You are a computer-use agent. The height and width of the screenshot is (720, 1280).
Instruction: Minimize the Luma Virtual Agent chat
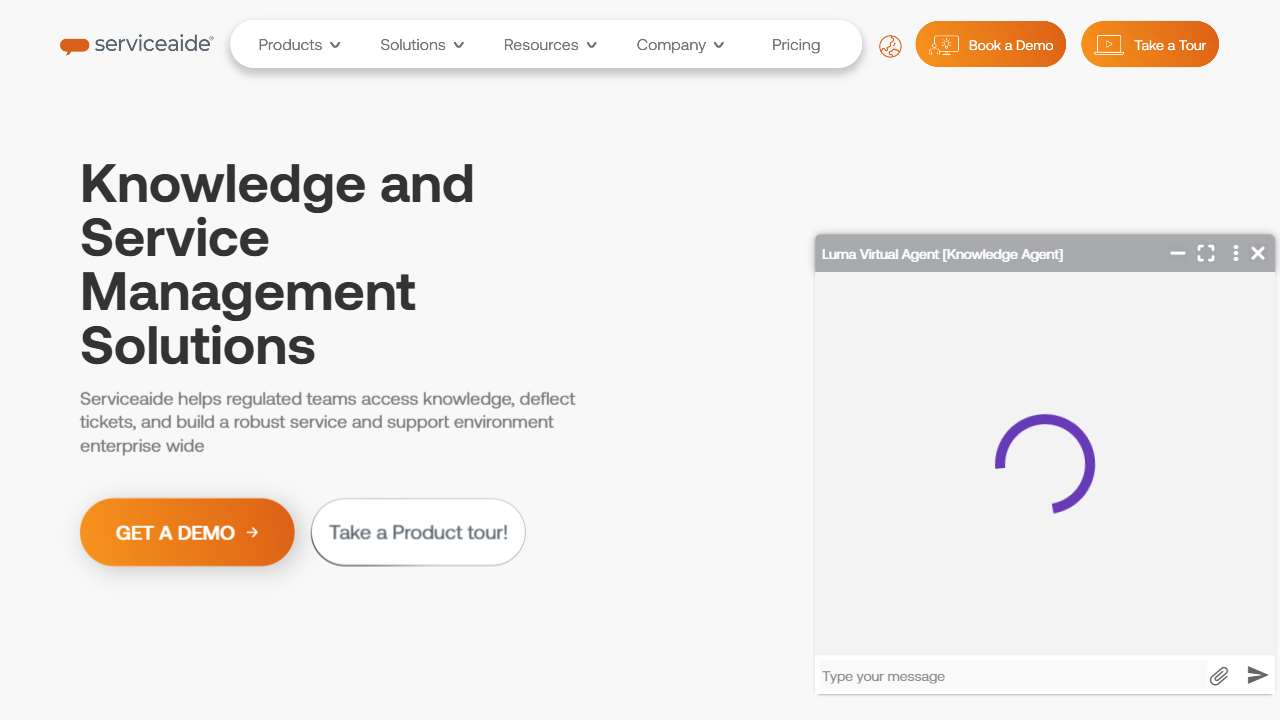tap(1178, 254)
